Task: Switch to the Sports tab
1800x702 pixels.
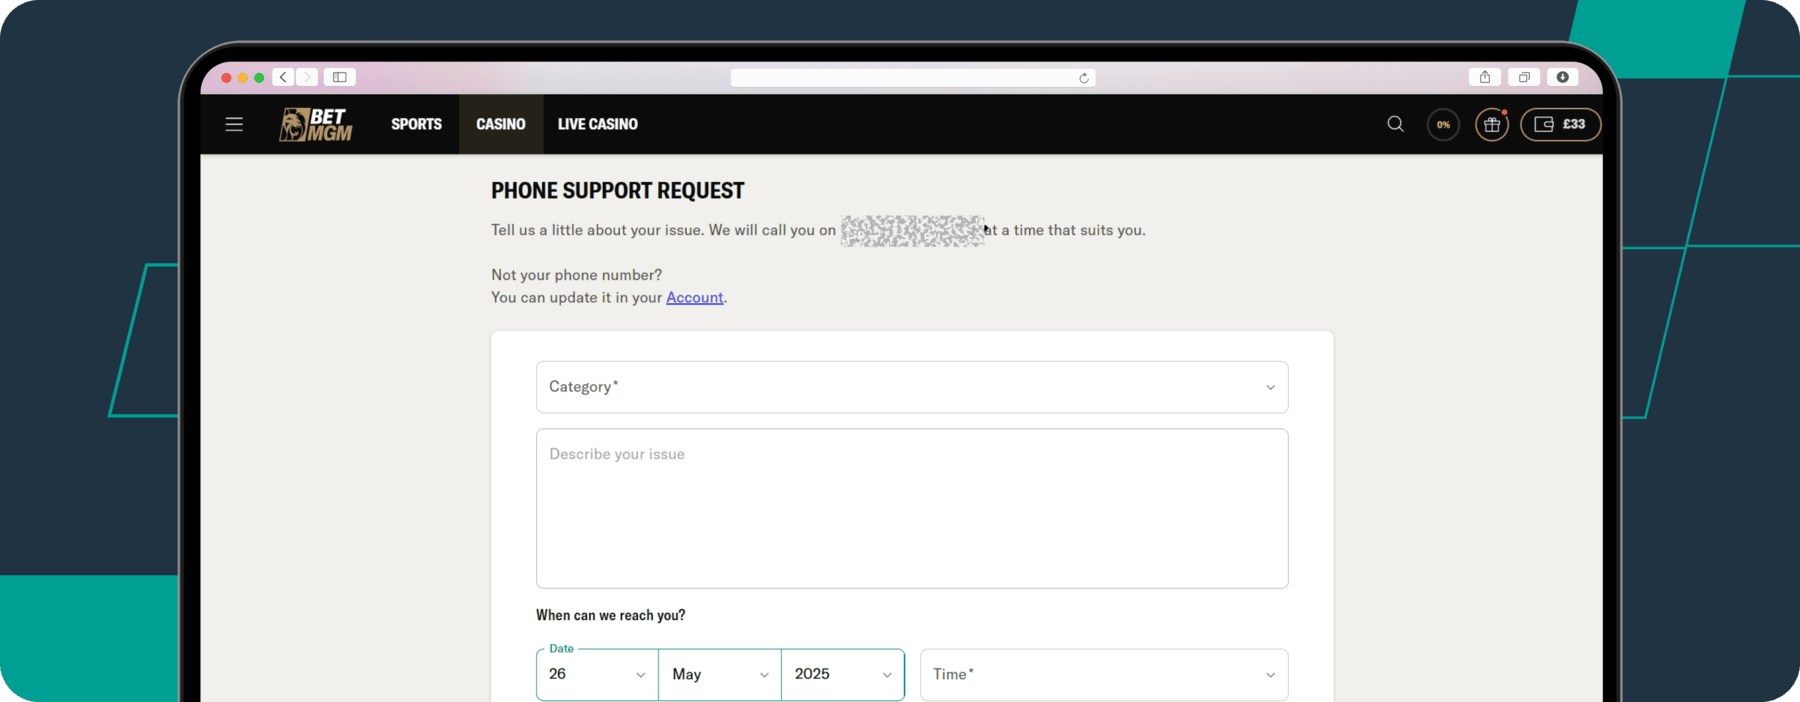Action: (416, 124)
